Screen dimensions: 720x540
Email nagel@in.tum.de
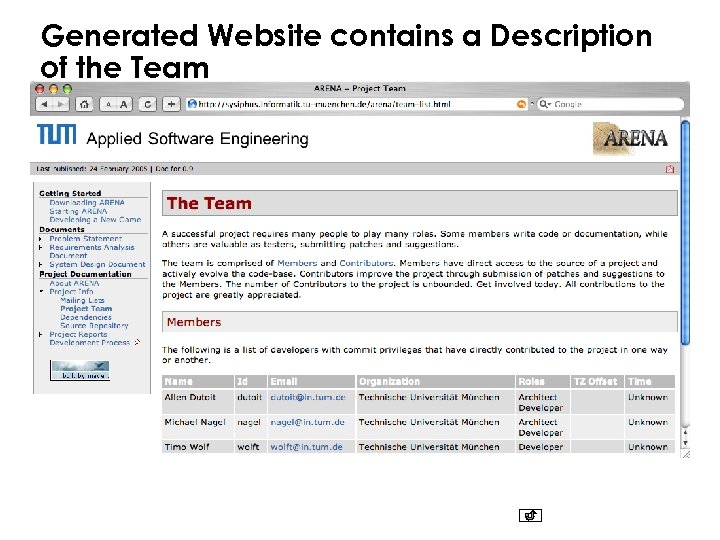[307, 422]
